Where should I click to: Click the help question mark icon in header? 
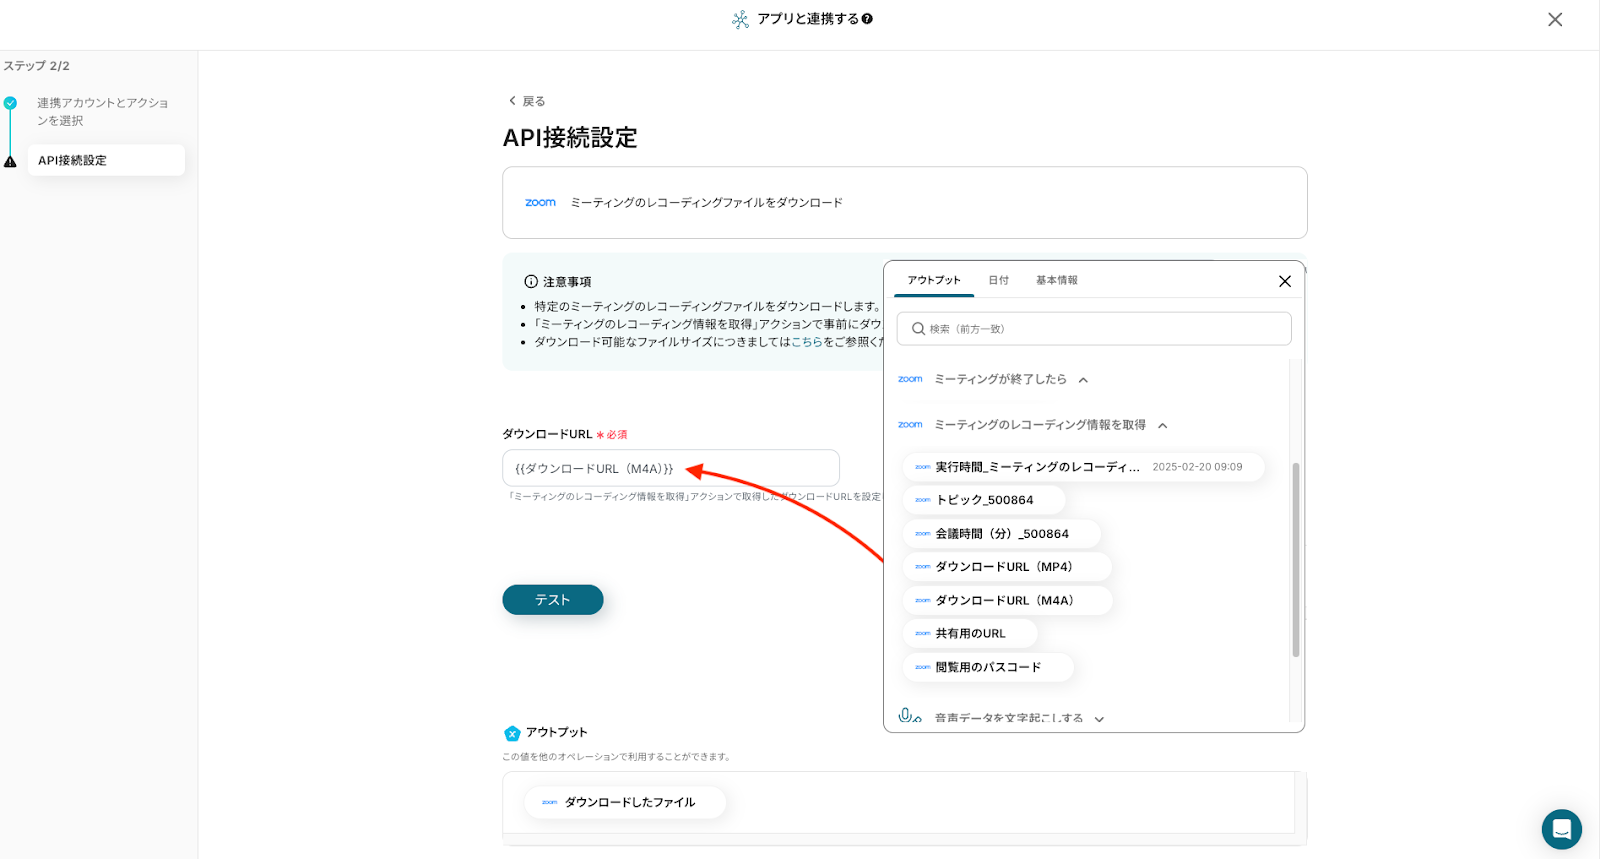(x=867, y=19)
